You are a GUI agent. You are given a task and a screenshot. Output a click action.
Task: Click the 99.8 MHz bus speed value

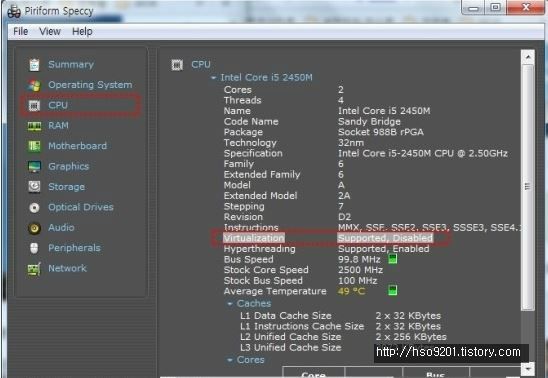359,259
